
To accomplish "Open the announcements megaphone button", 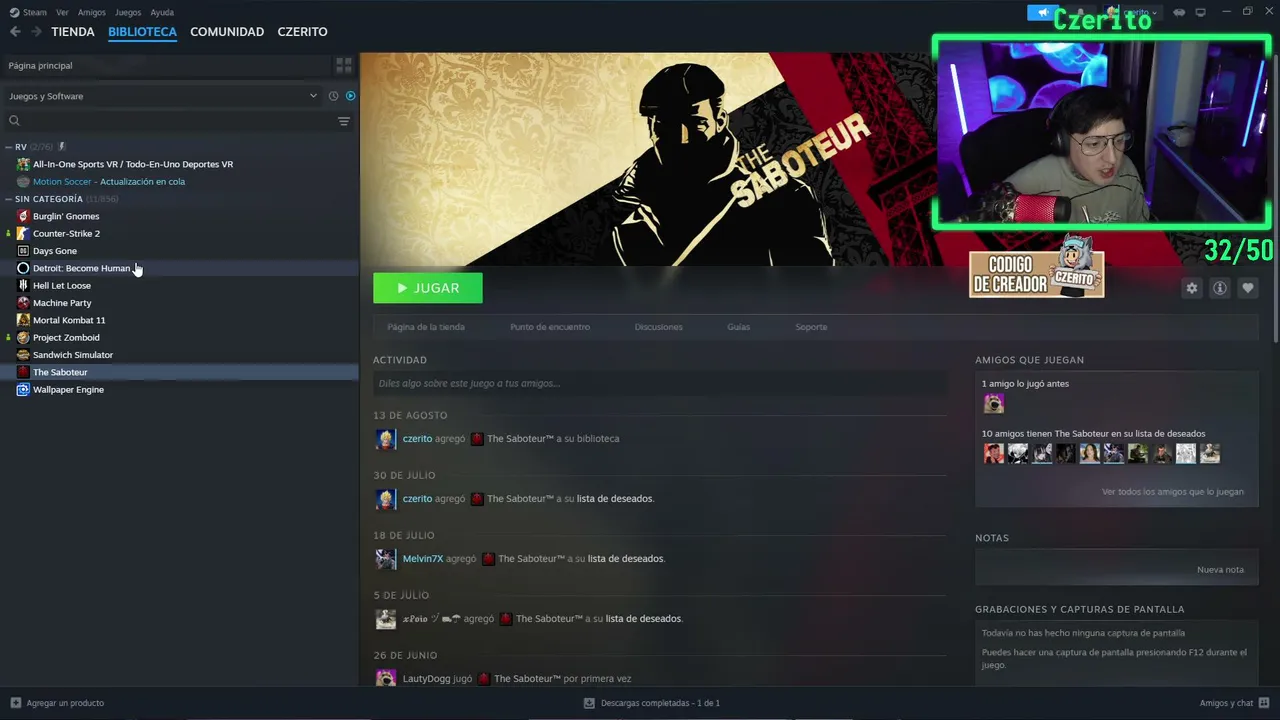I will (1043, 12).
